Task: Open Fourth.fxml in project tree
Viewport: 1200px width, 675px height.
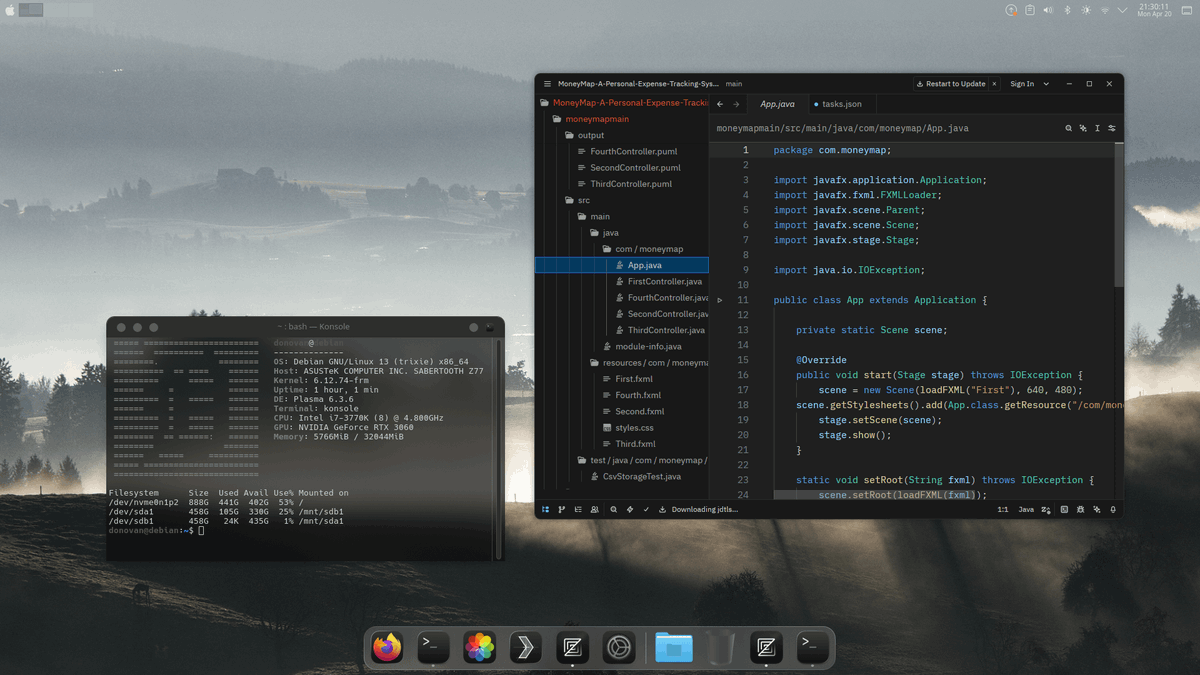Action: [622, 395]
